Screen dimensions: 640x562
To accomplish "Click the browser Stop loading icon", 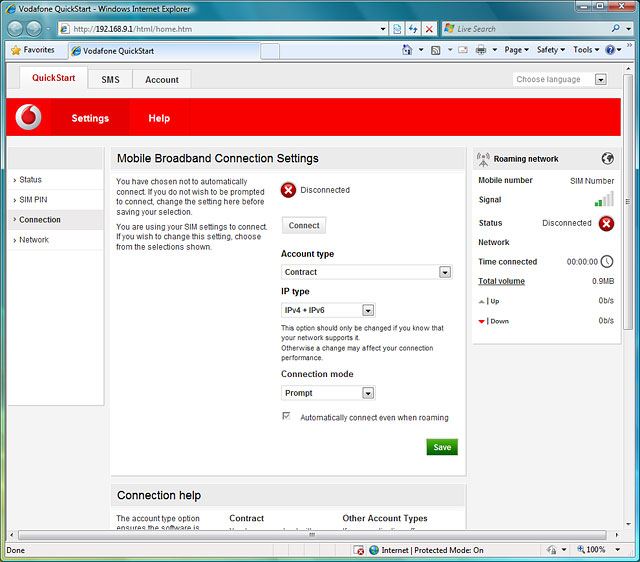I will point(429,29).
